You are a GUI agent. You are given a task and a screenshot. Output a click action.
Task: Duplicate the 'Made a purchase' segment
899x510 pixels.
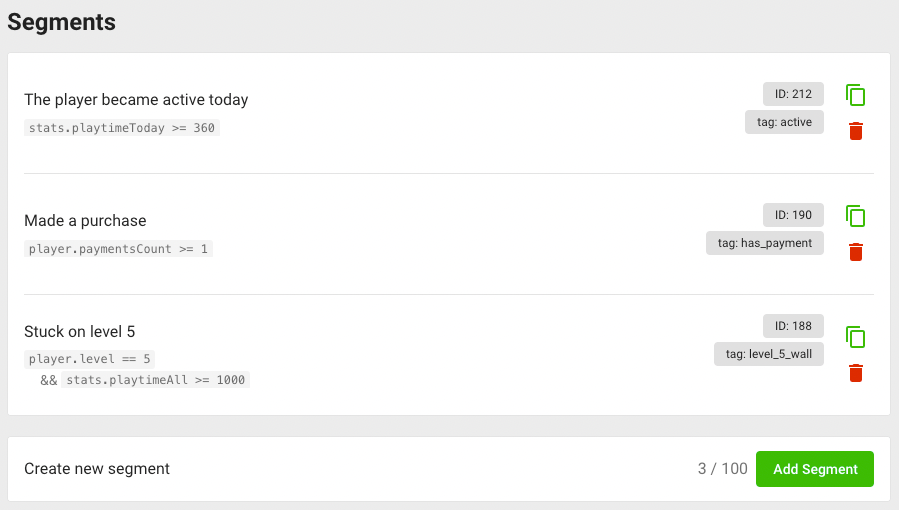855,216
